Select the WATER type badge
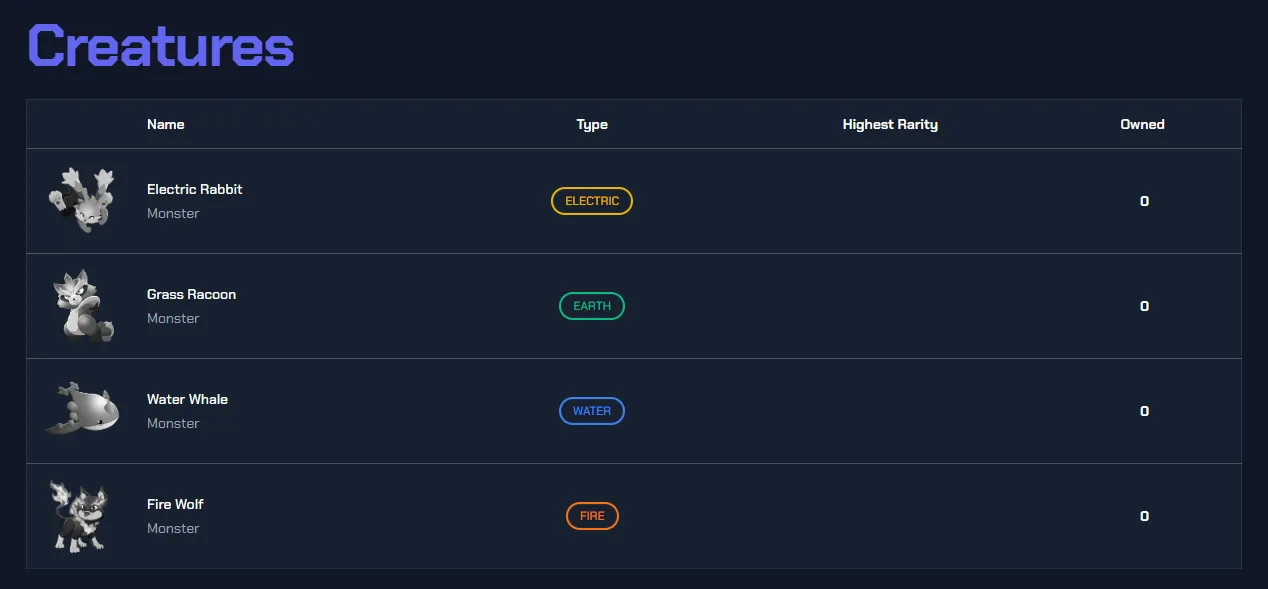 (x=592, y=411)
